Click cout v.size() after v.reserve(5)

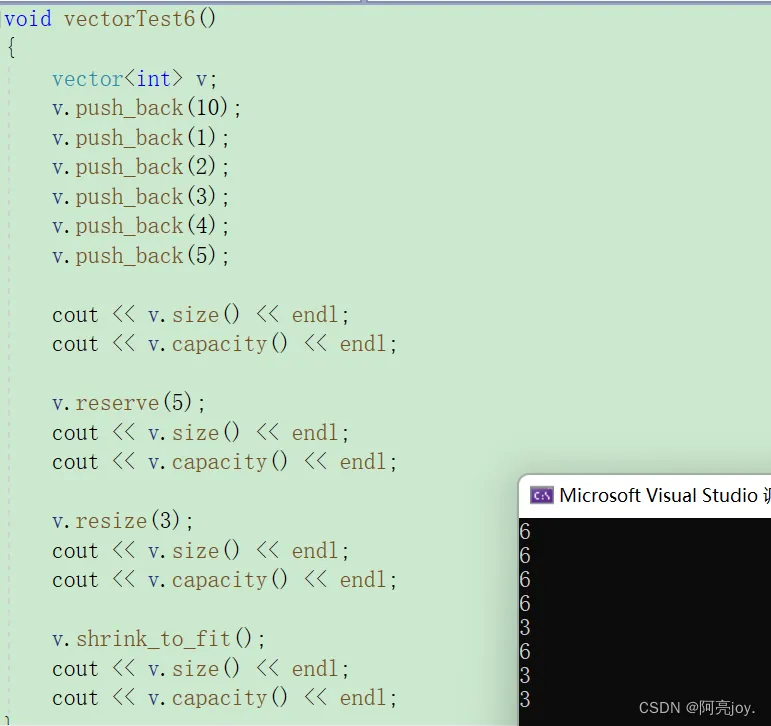click(x=201, y=433)
